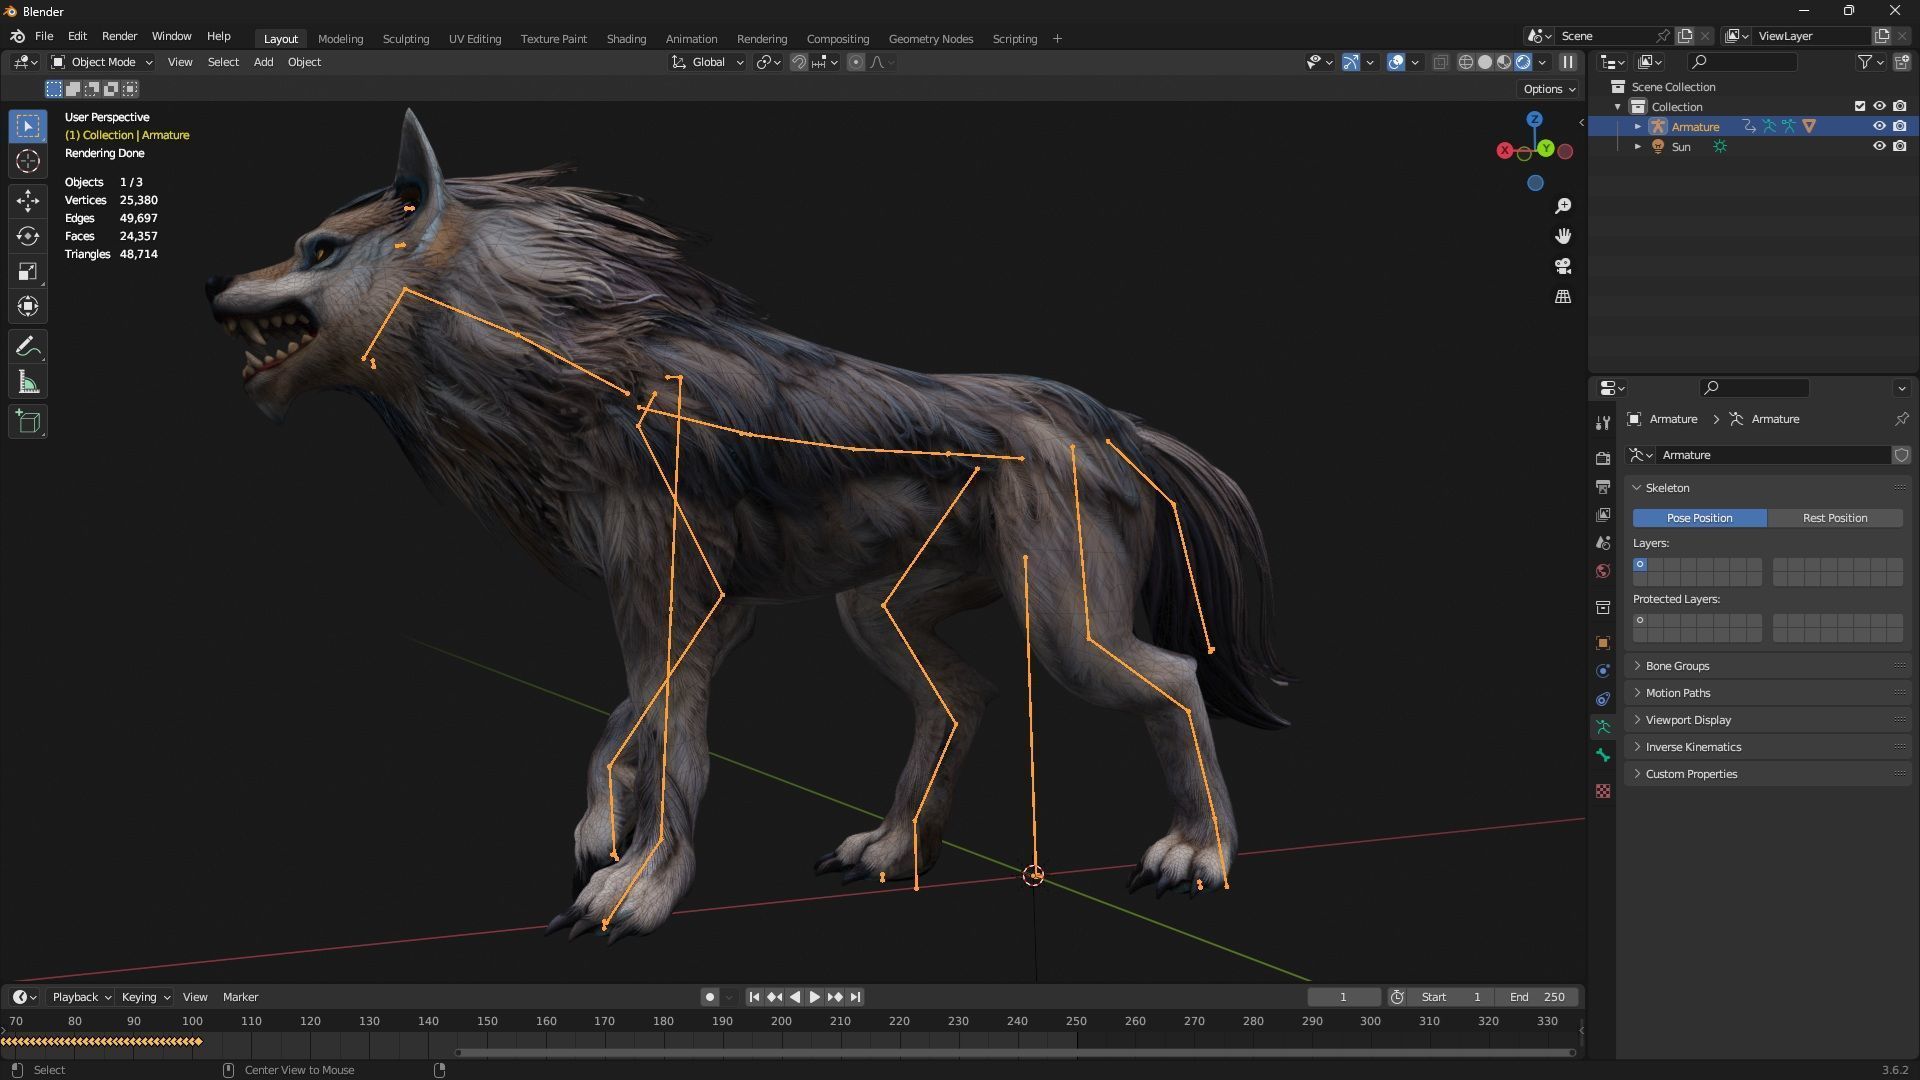Image resolution: width=1920 pixels, height=1080 pixels.
Task: Toggle proportional editing button
Action: pos(855,62)
